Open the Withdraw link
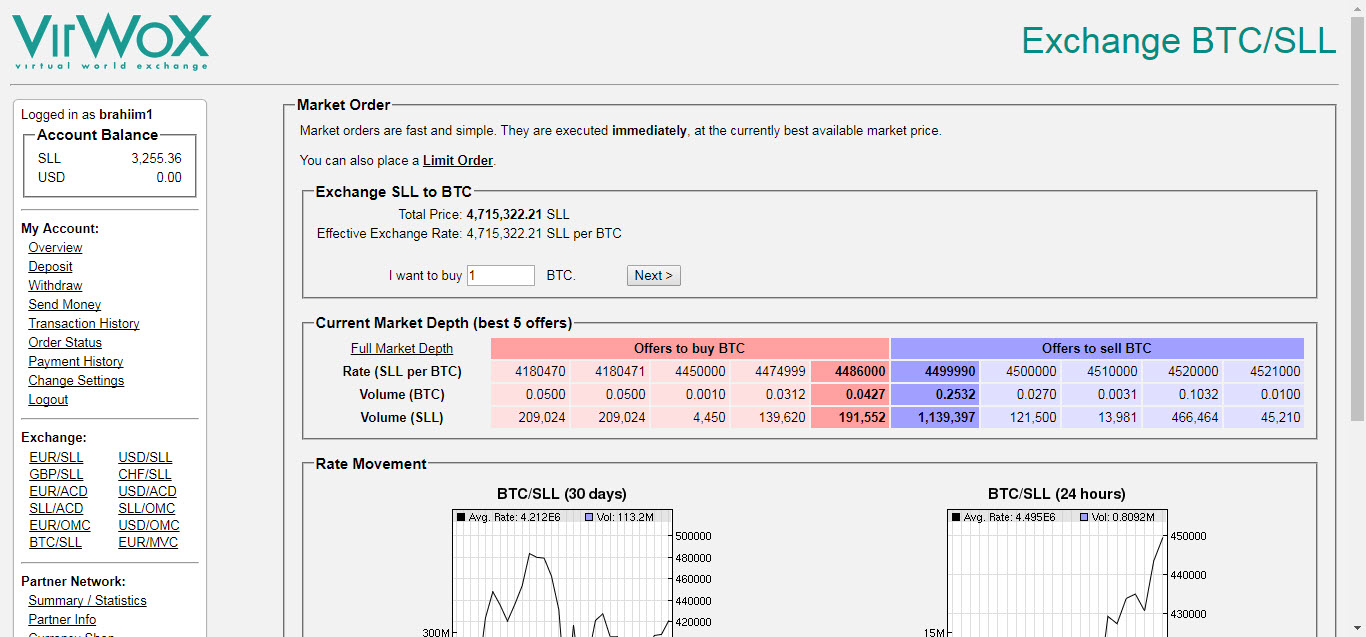 point(55,286)
